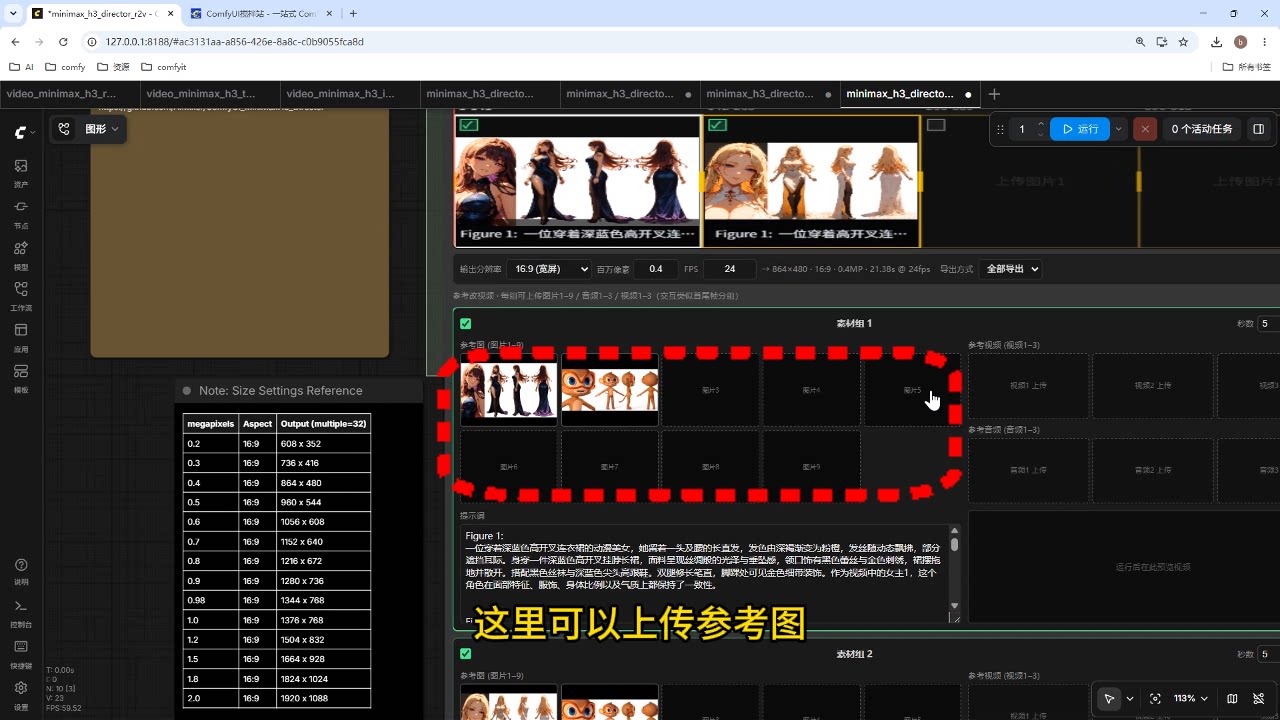Open the 模型 models sidebar panel
The width and height of the screenshot is (1280, 720).
[21, 254]
